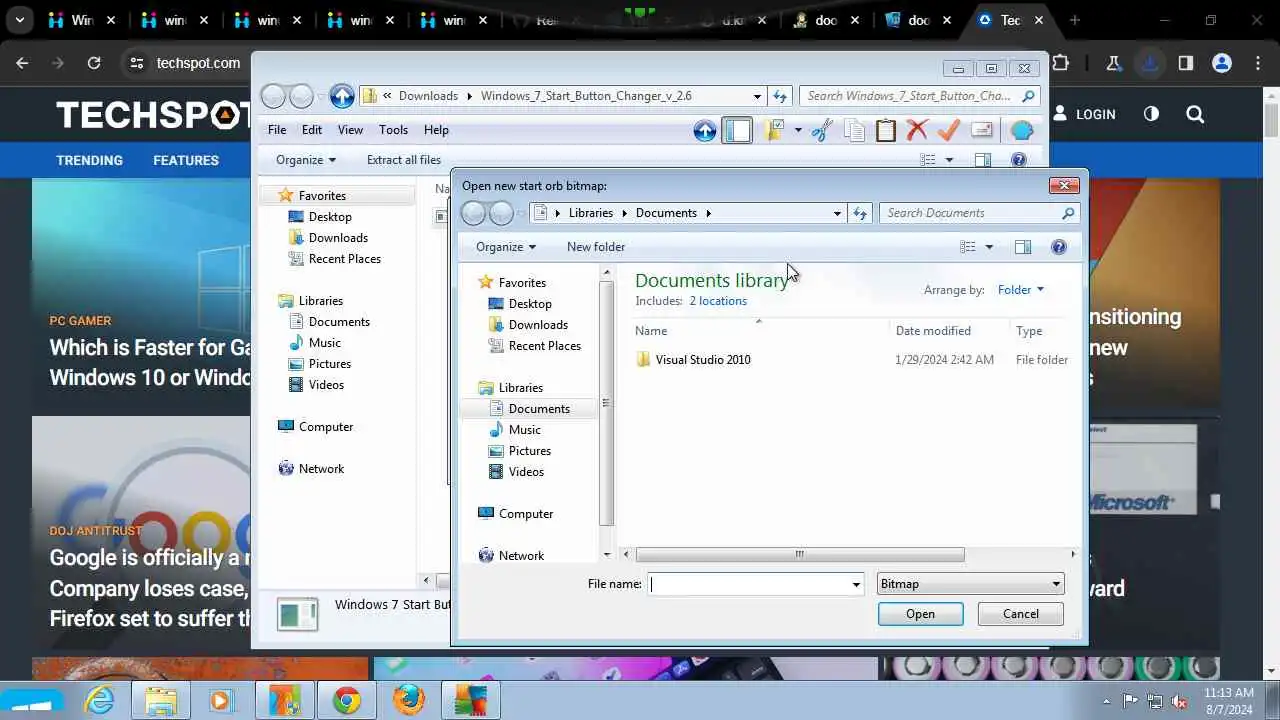Open Bitmap file type dropdown
Image resolution: width=1280 pixels, height=720 pixels.
[970, 584]
